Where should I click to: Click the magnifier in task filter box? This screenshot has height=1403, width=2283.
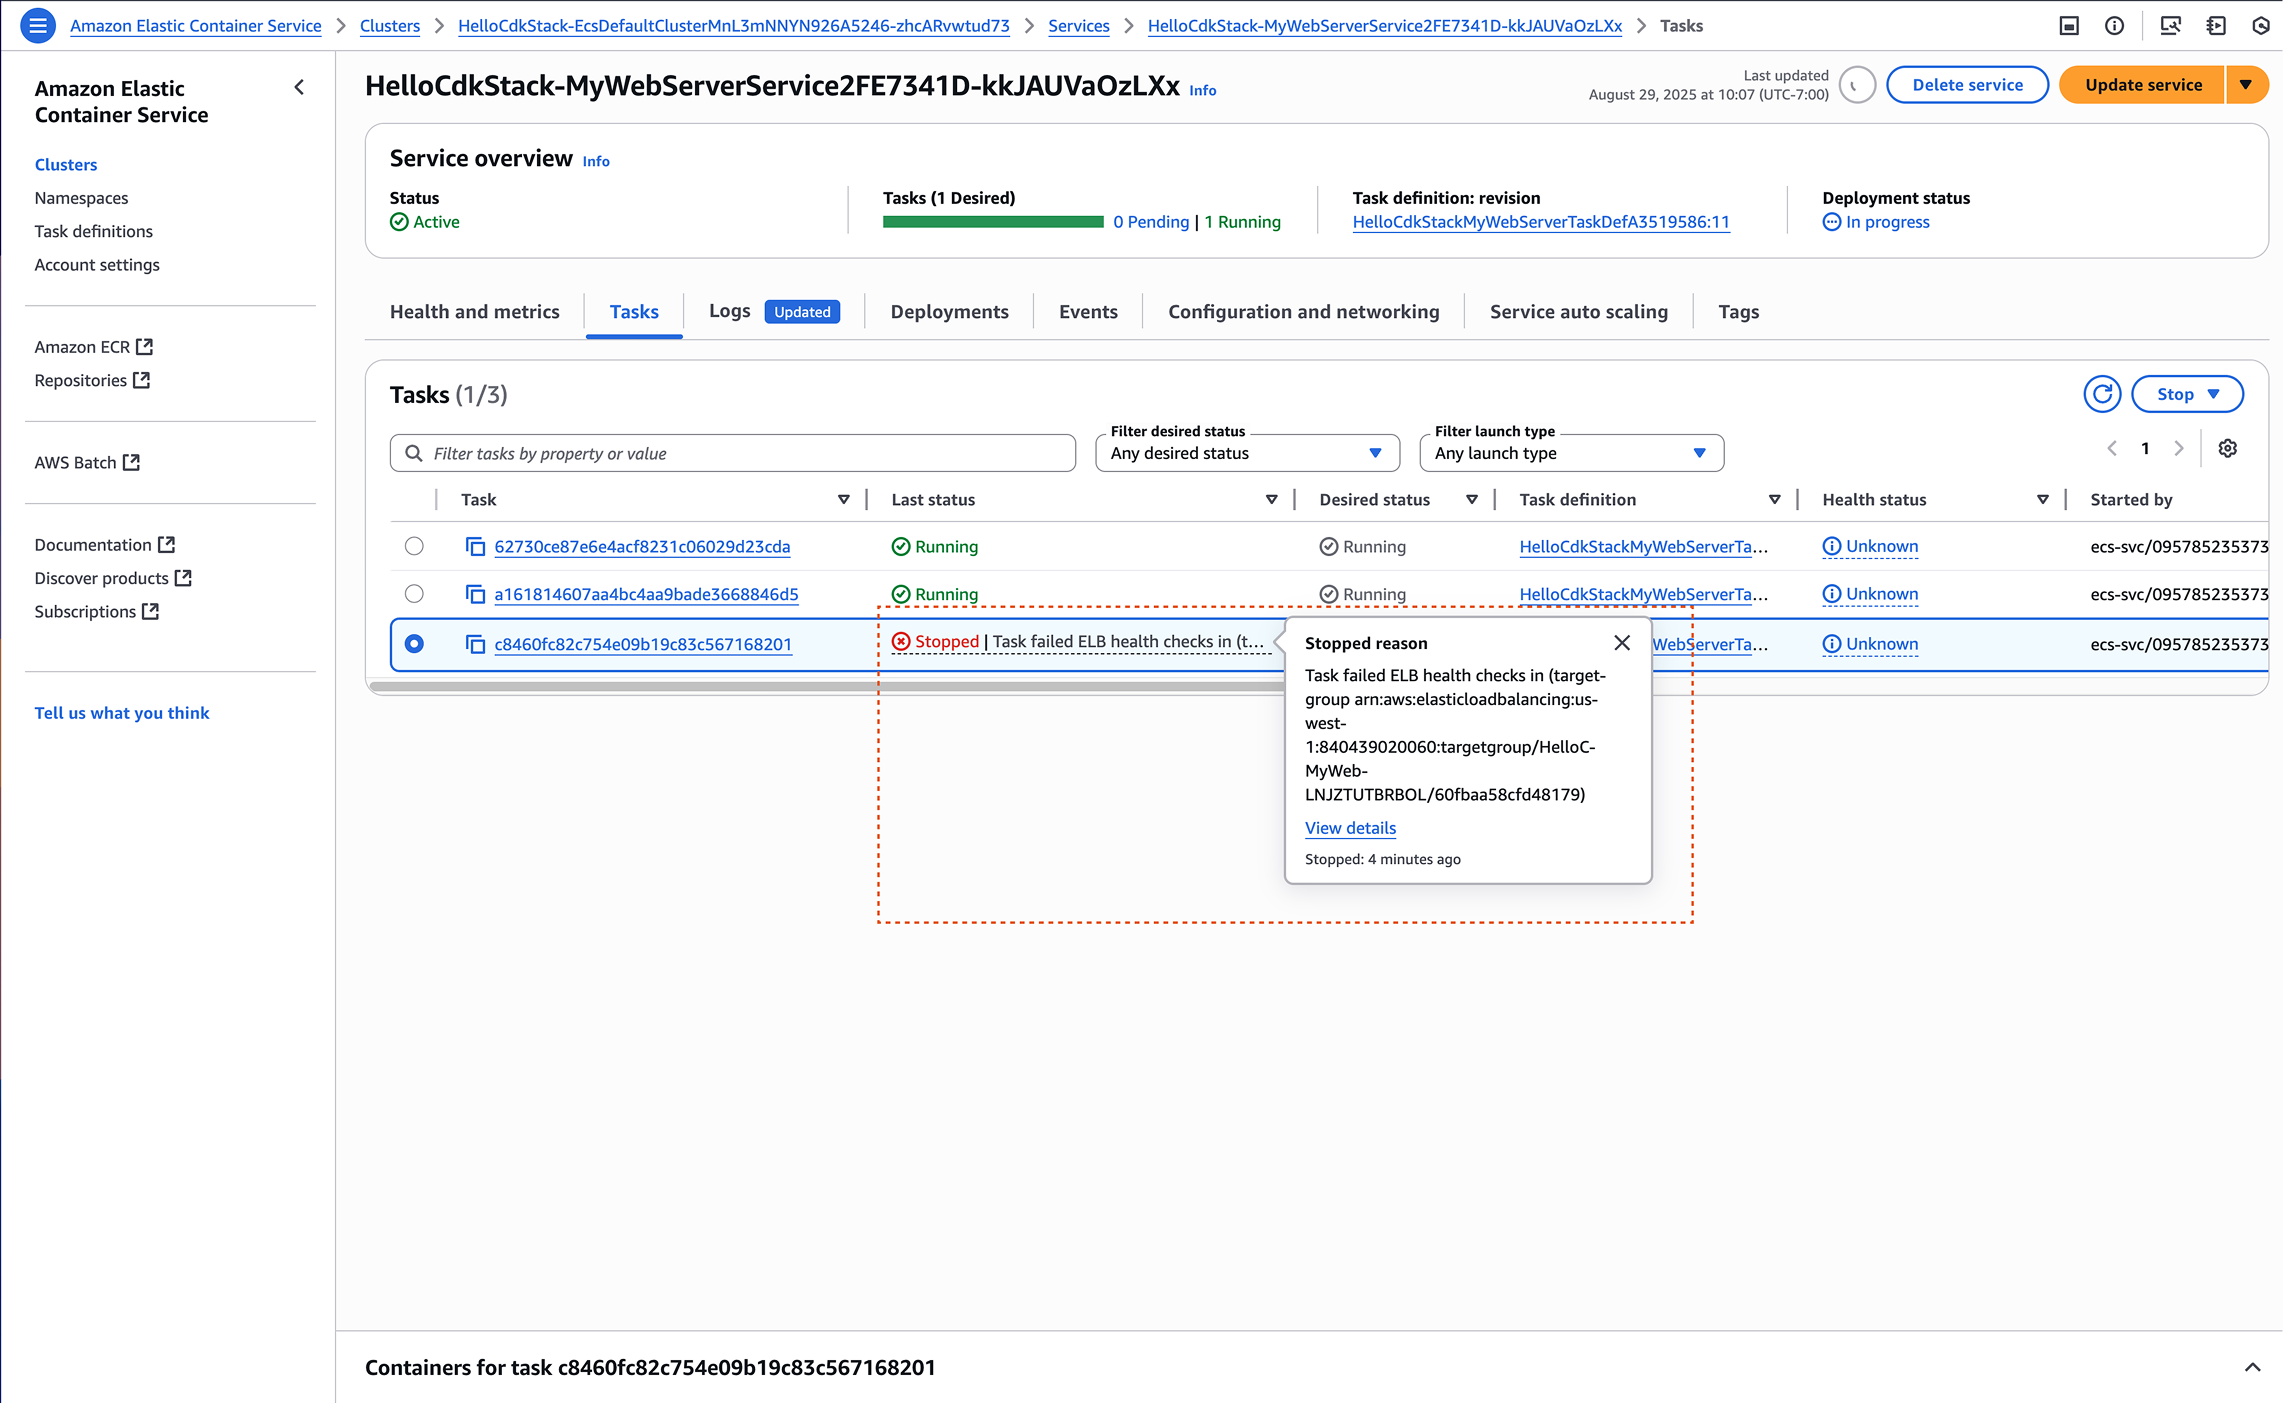point(414,454)
